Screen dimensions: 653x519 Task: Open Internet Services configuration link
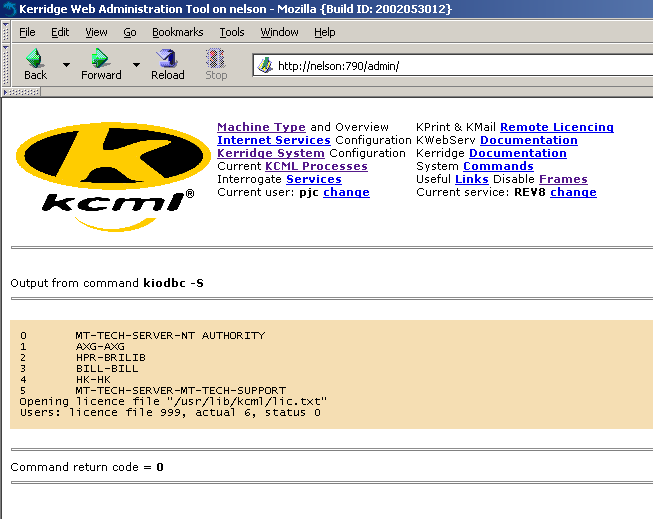[x=274, y=140]
